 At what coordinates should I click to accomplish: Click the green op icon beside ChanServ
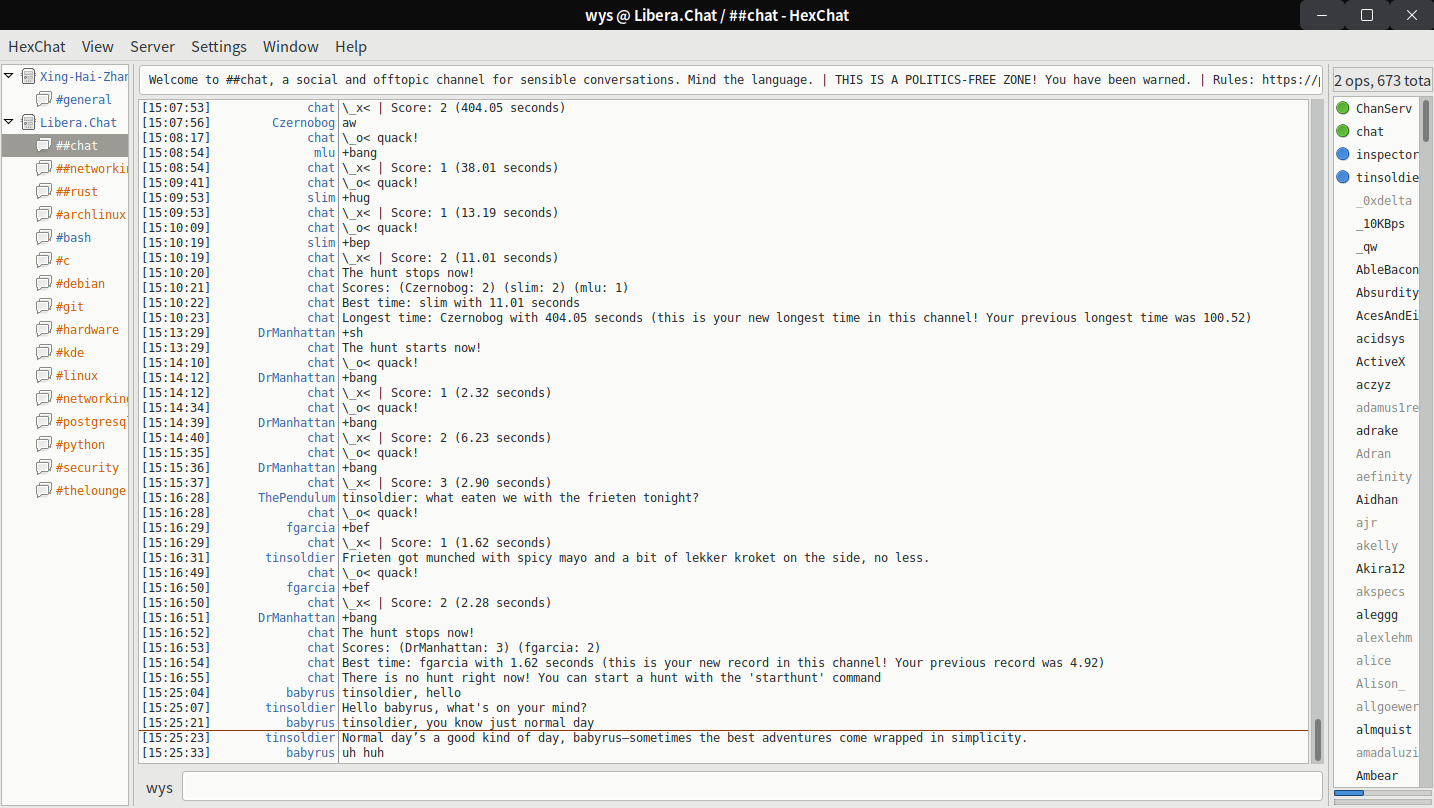[1343, 108]
